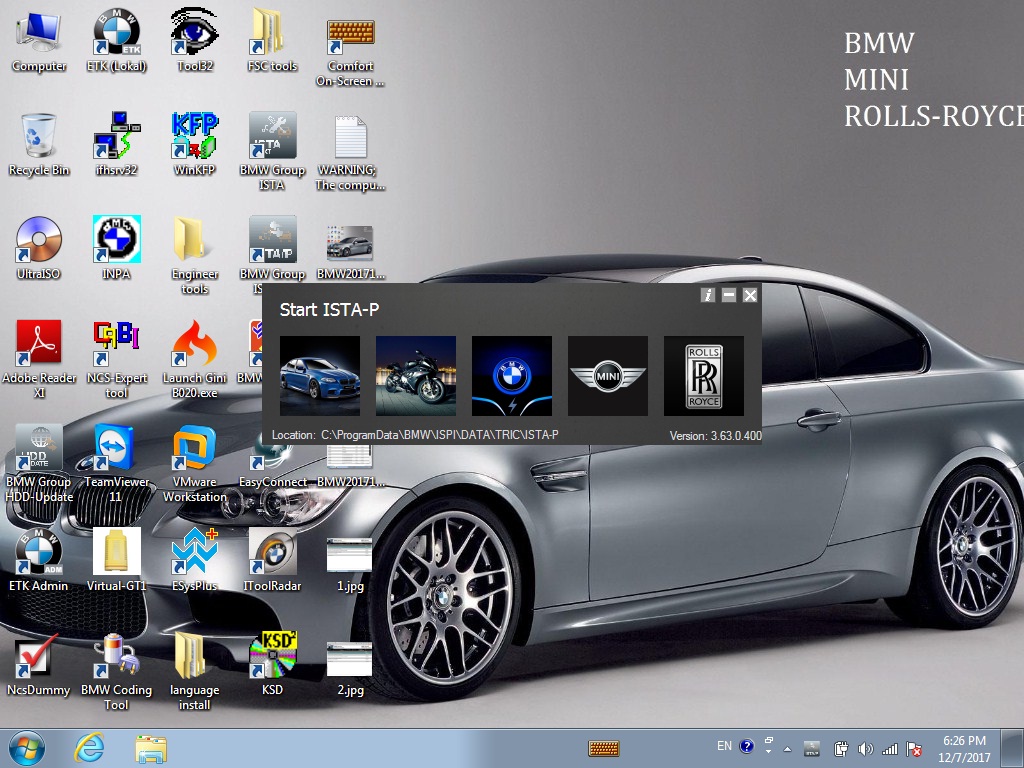Select the BMW Group shortcut with TA/P icon
The image size is (1024, 768).
coord(272,248)
